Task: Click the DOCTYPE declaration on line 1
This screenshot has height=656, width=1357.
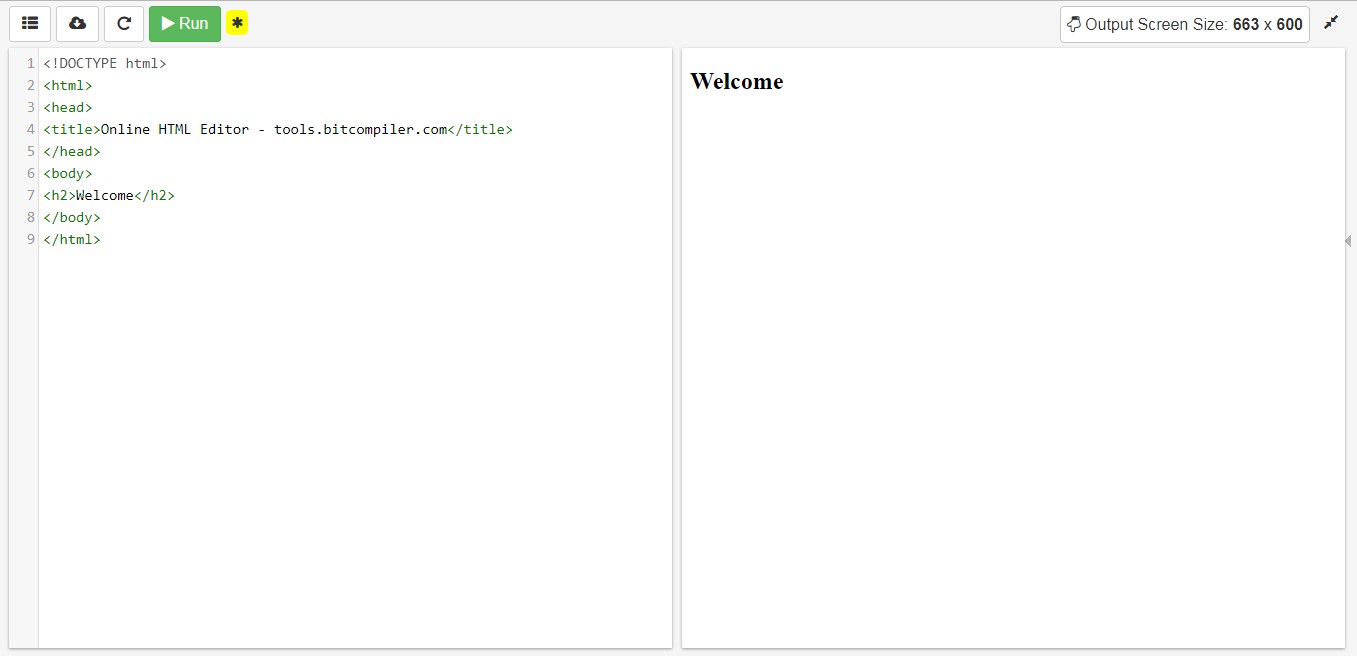Action: pyautogui.click(x=104, y=63)
